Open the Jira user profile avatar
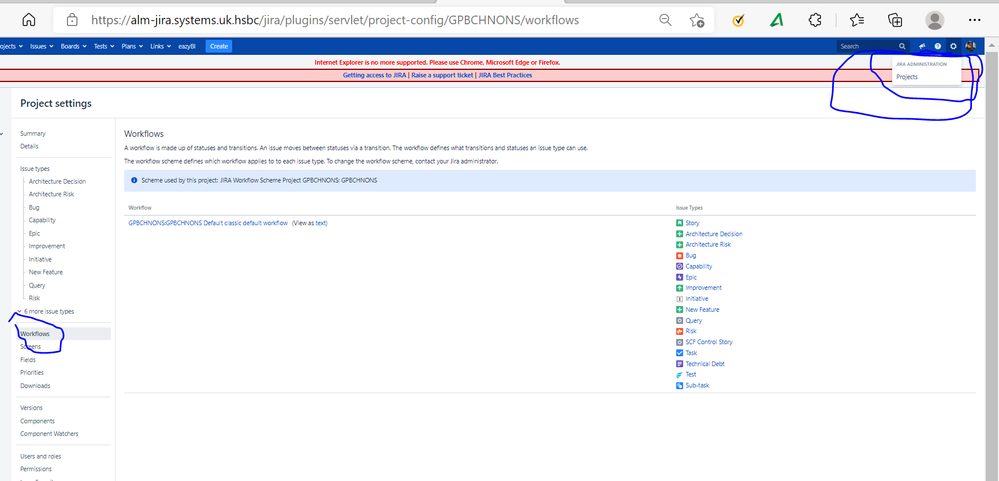Image resolution: width=999 pixels, height=481 pixels. click(970, 46)
